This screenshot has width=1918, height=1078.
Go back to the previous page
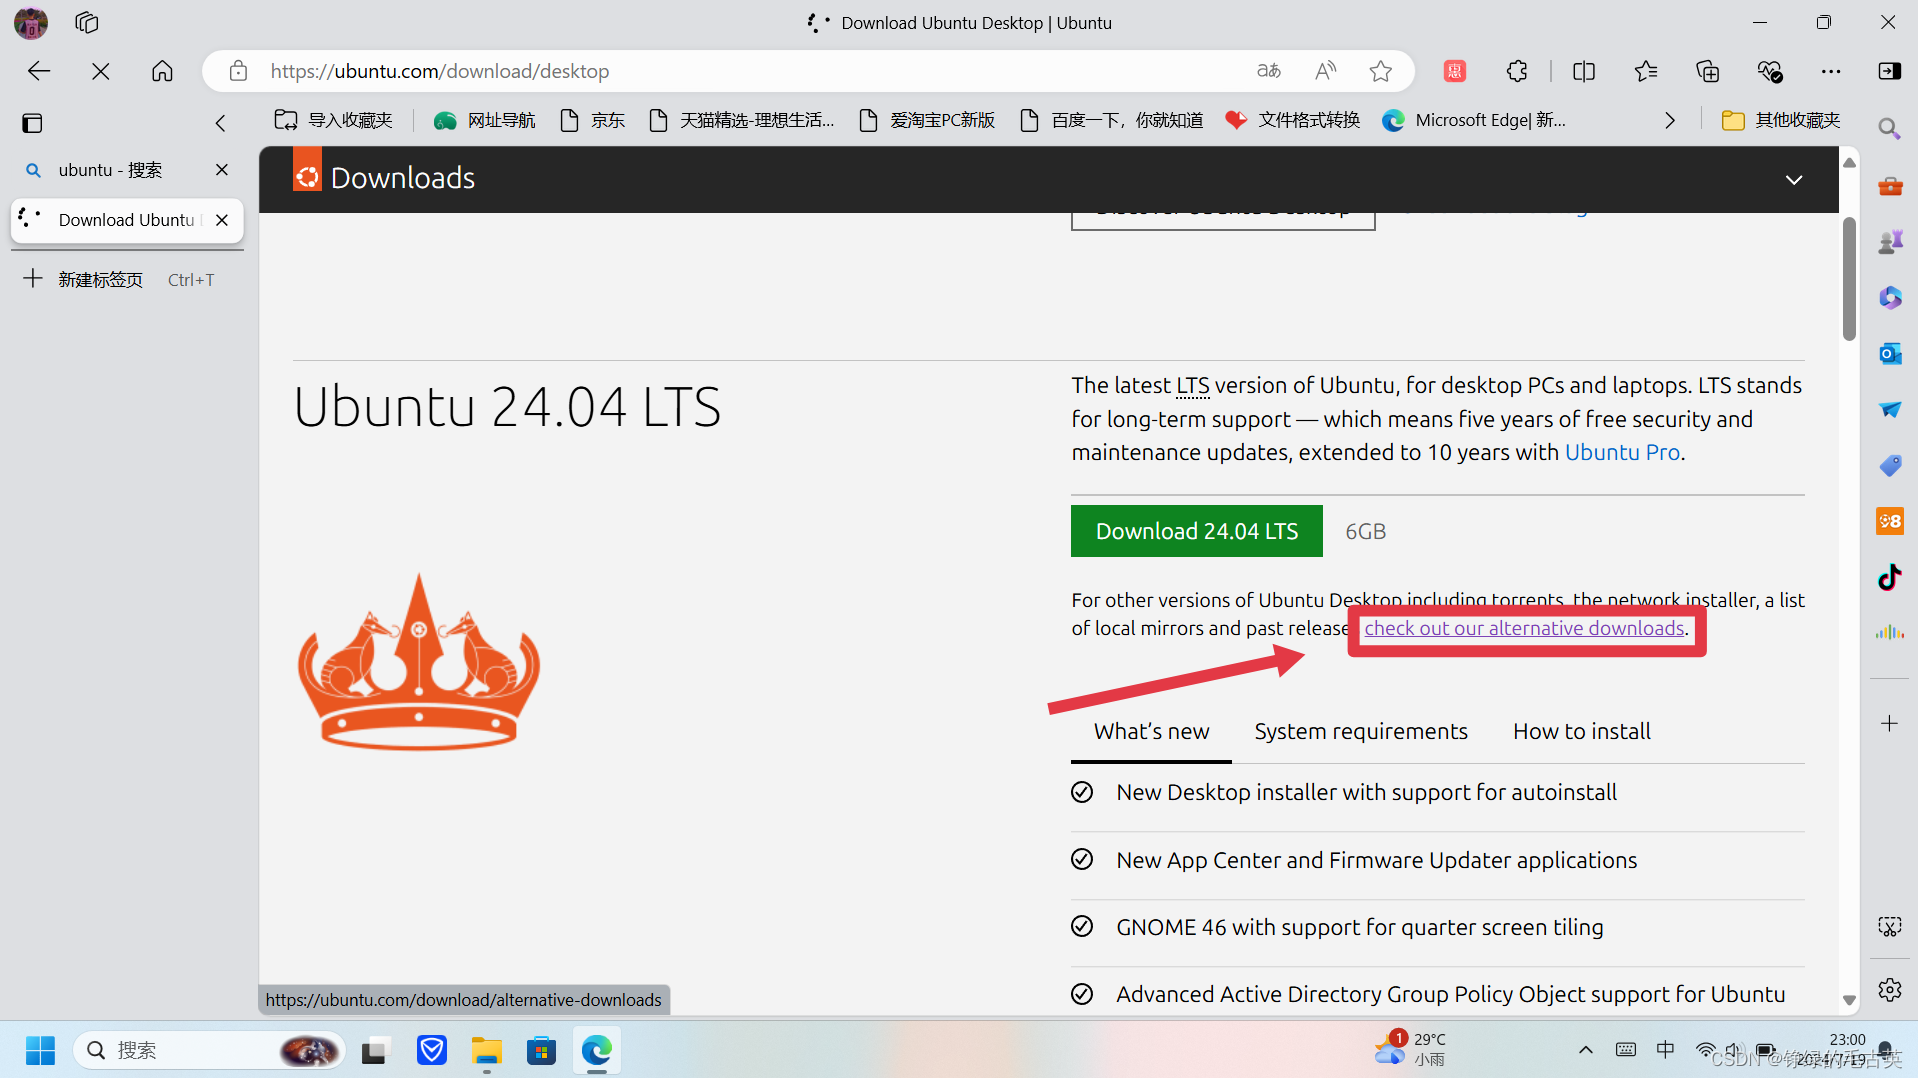pos(39,71)
